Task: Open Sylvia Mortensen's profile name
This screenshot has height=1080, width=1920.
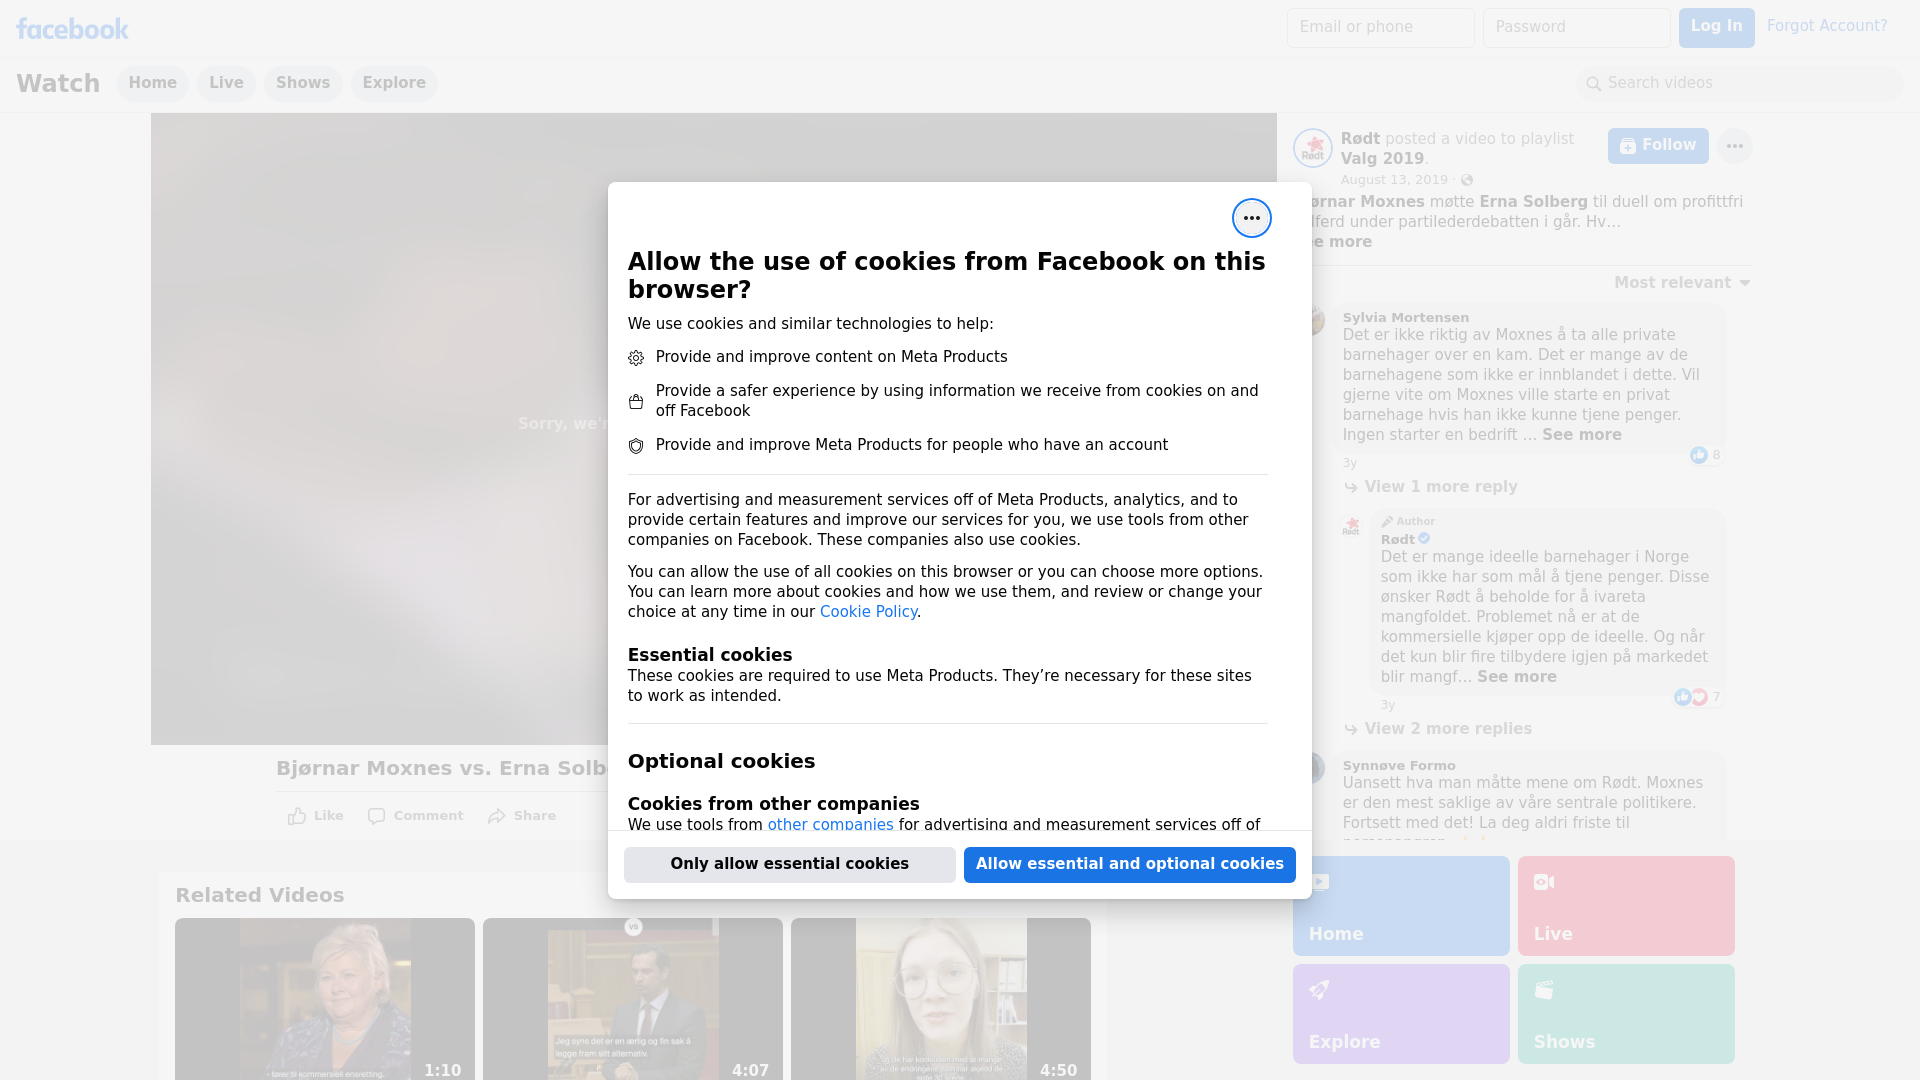Action: 1405,318
